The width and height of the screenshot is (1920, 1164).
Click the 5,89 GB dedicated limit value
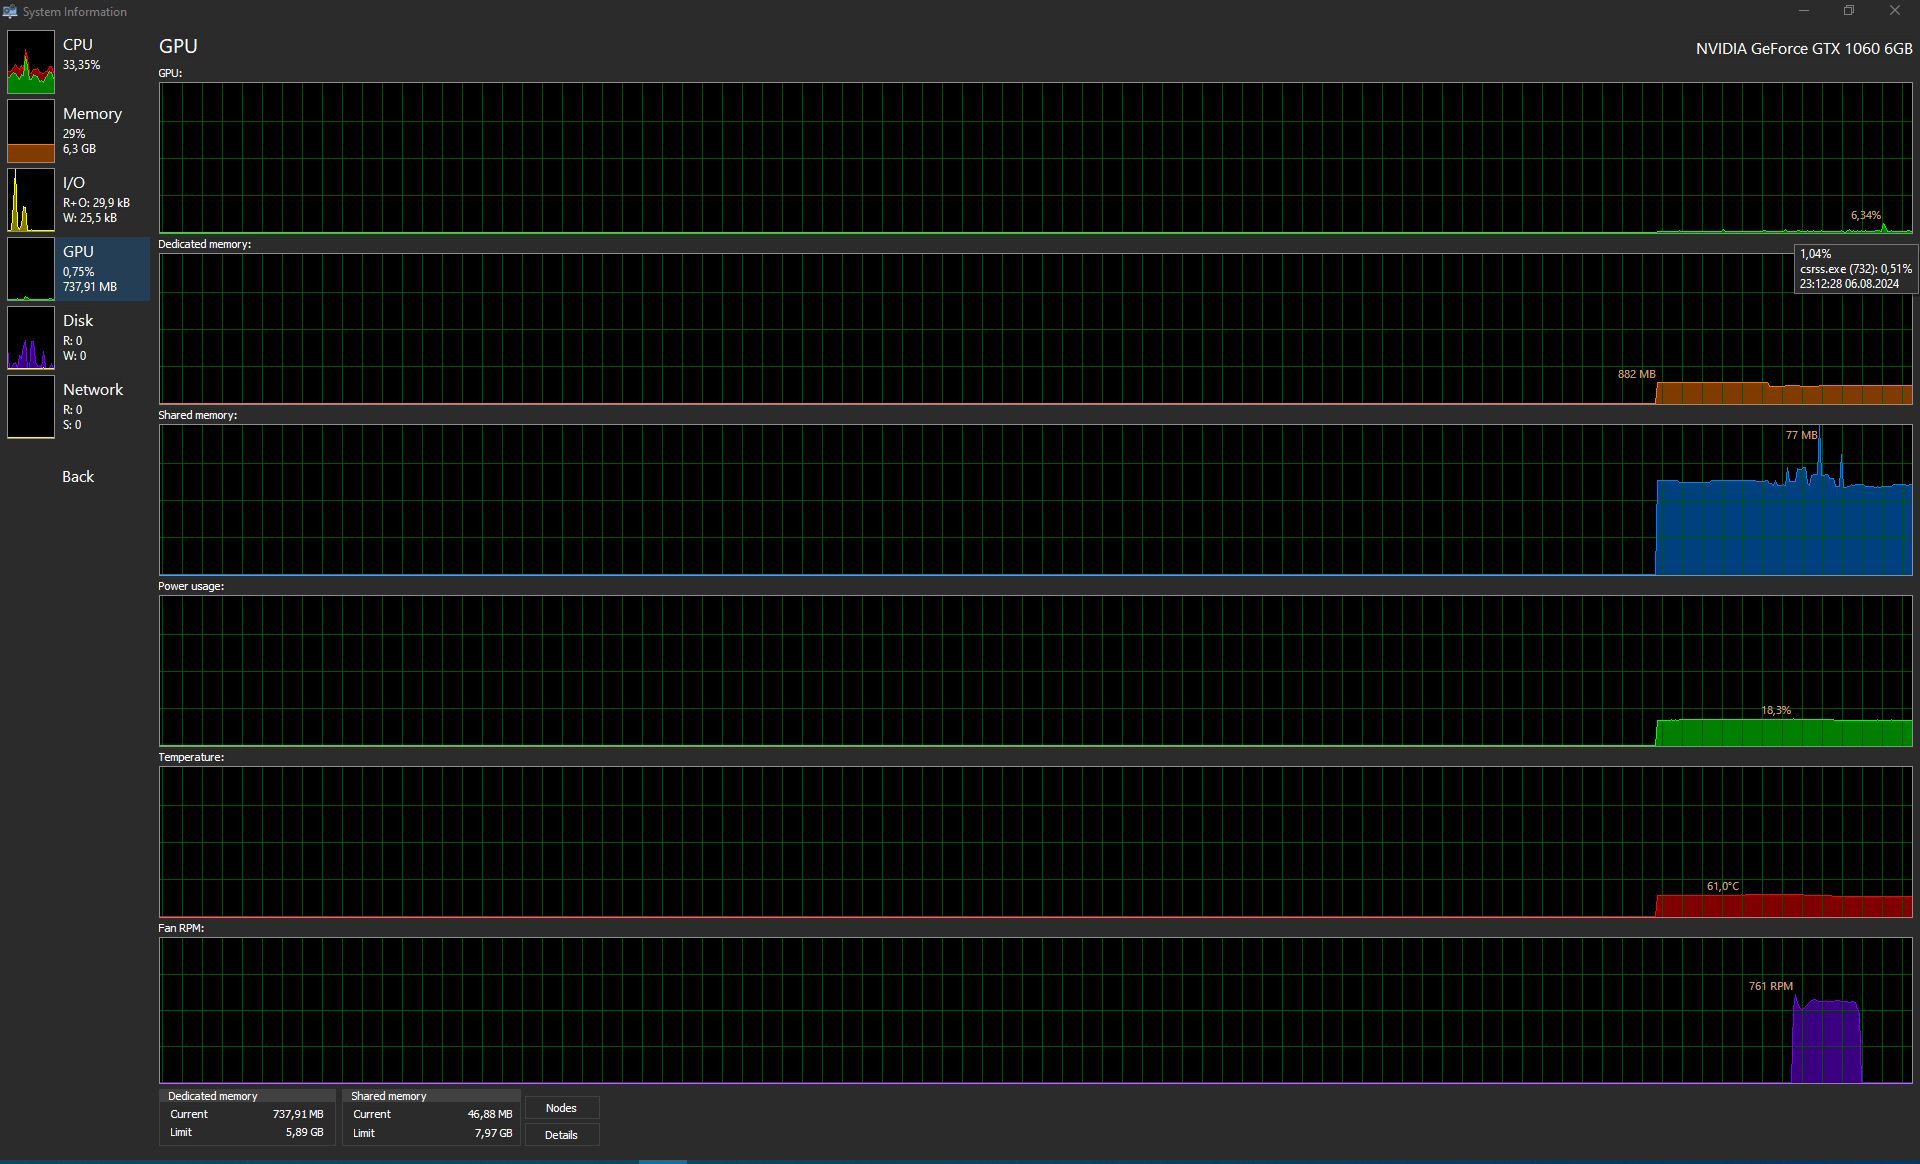pyautogui.click(x=303, y=1133)
